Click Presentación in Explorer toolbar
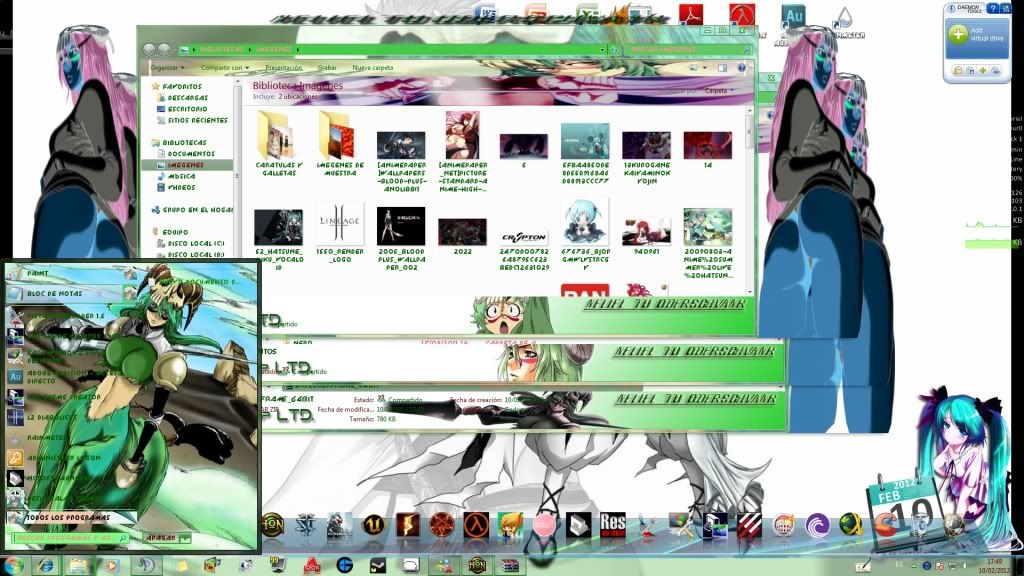The image size is (1024, 576). tap(283, 67)
